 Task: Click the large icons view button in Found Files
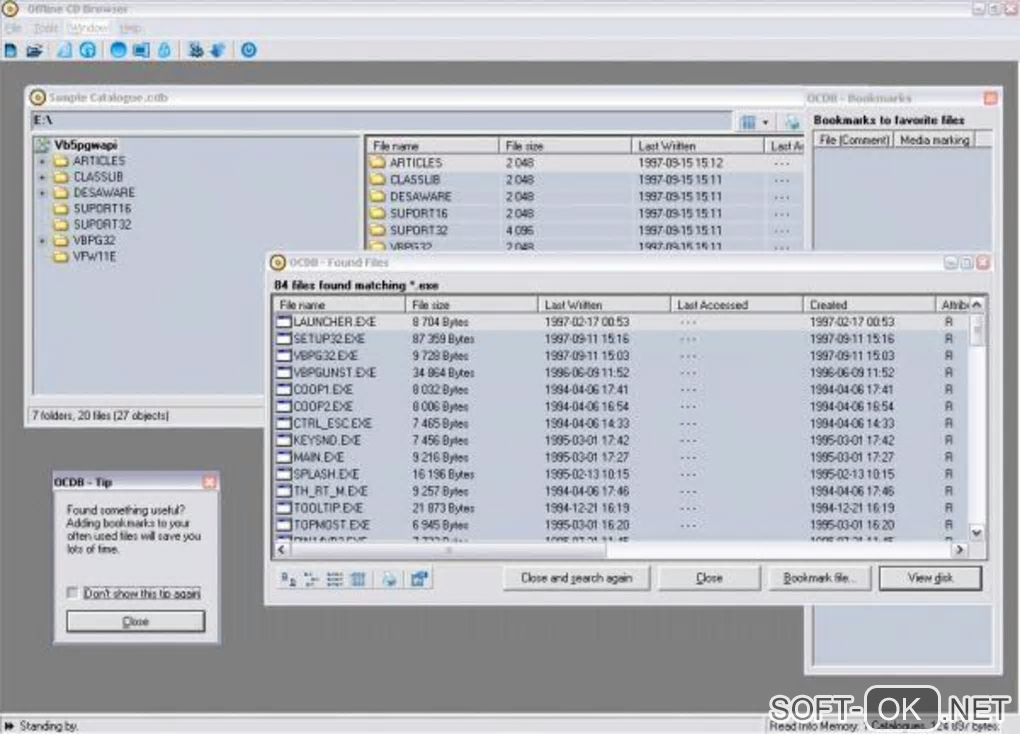(288, 578)
